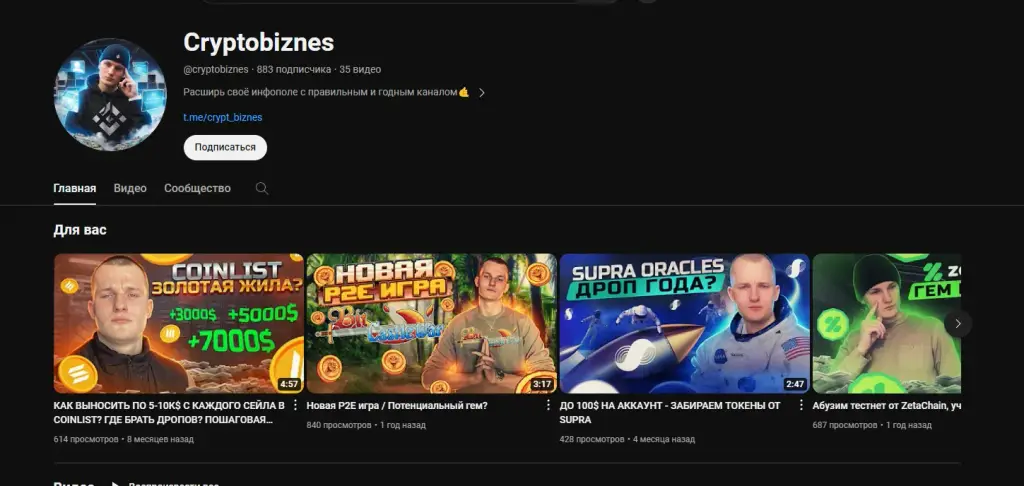Switch to the Главная tab
Image resolution: width=1024 pixels, height=486 pixels.
[x=74, y=188]
